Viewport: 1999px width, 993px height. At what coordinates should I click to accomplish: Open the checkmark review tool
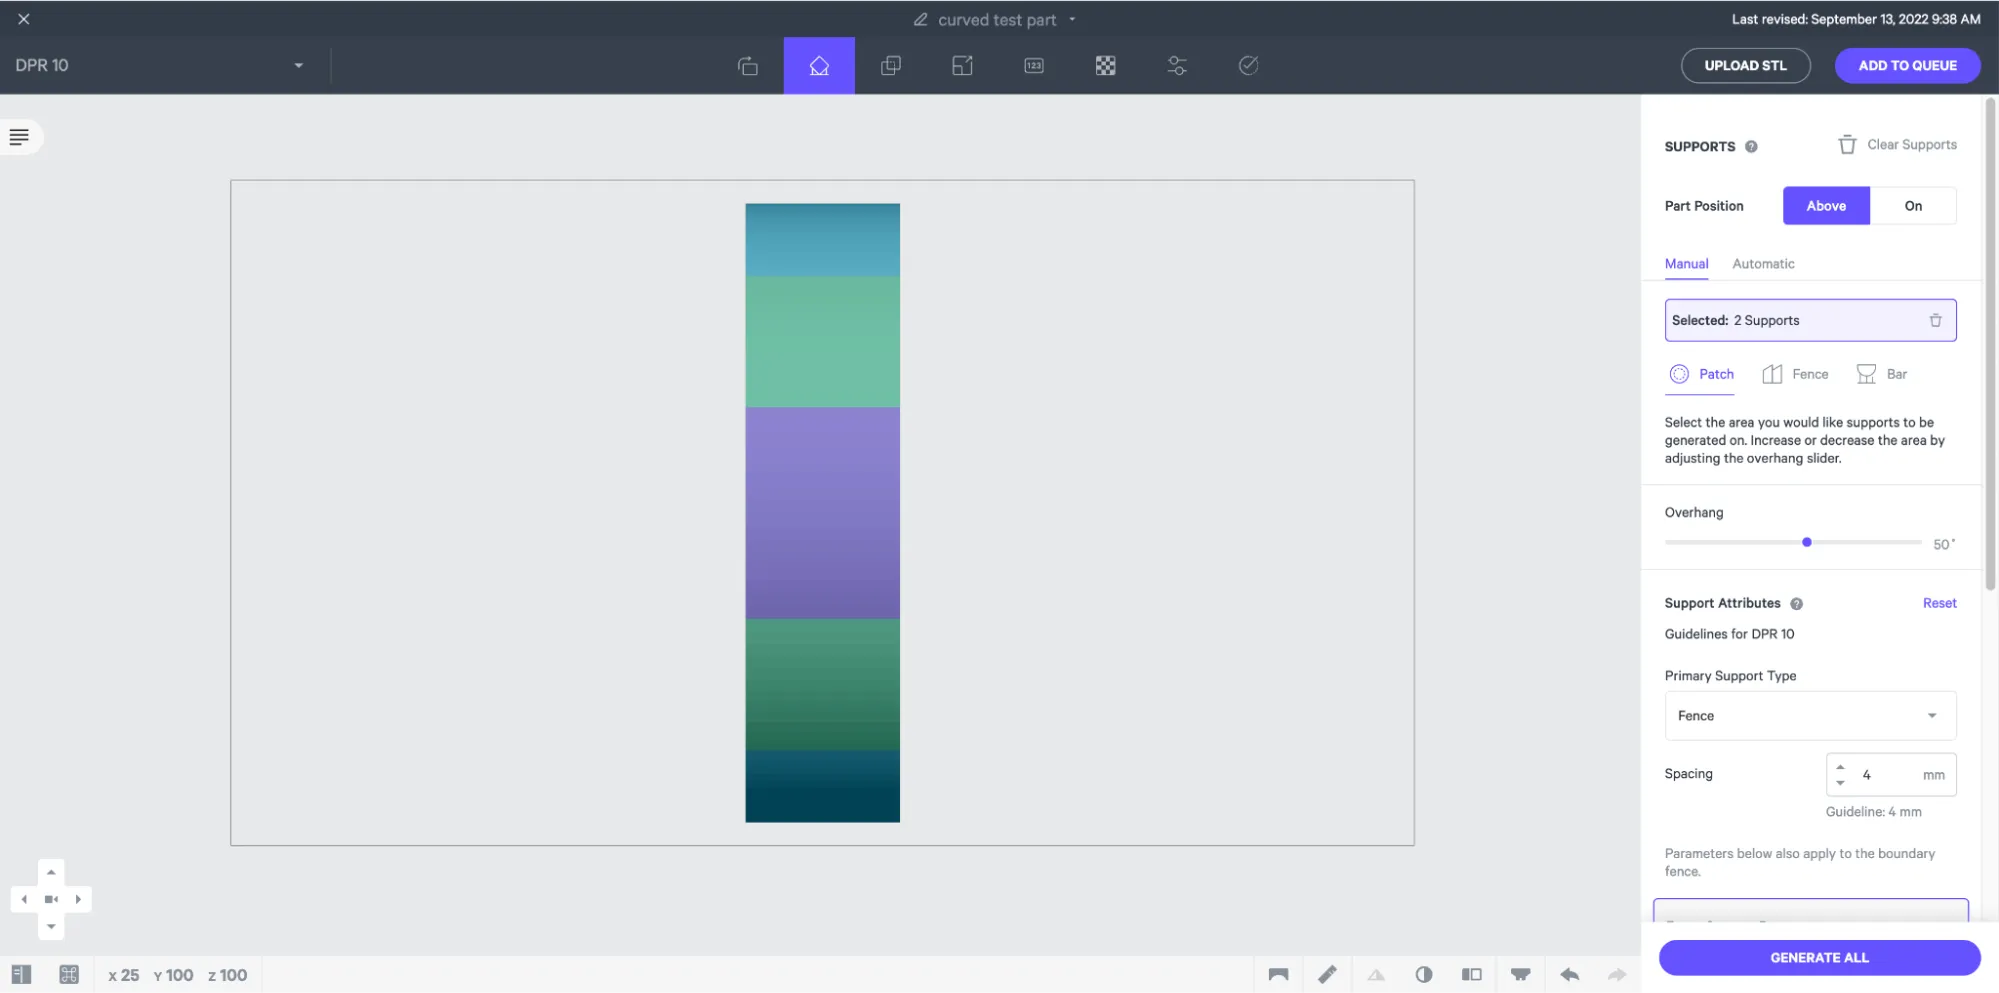tap(1248, 66)
